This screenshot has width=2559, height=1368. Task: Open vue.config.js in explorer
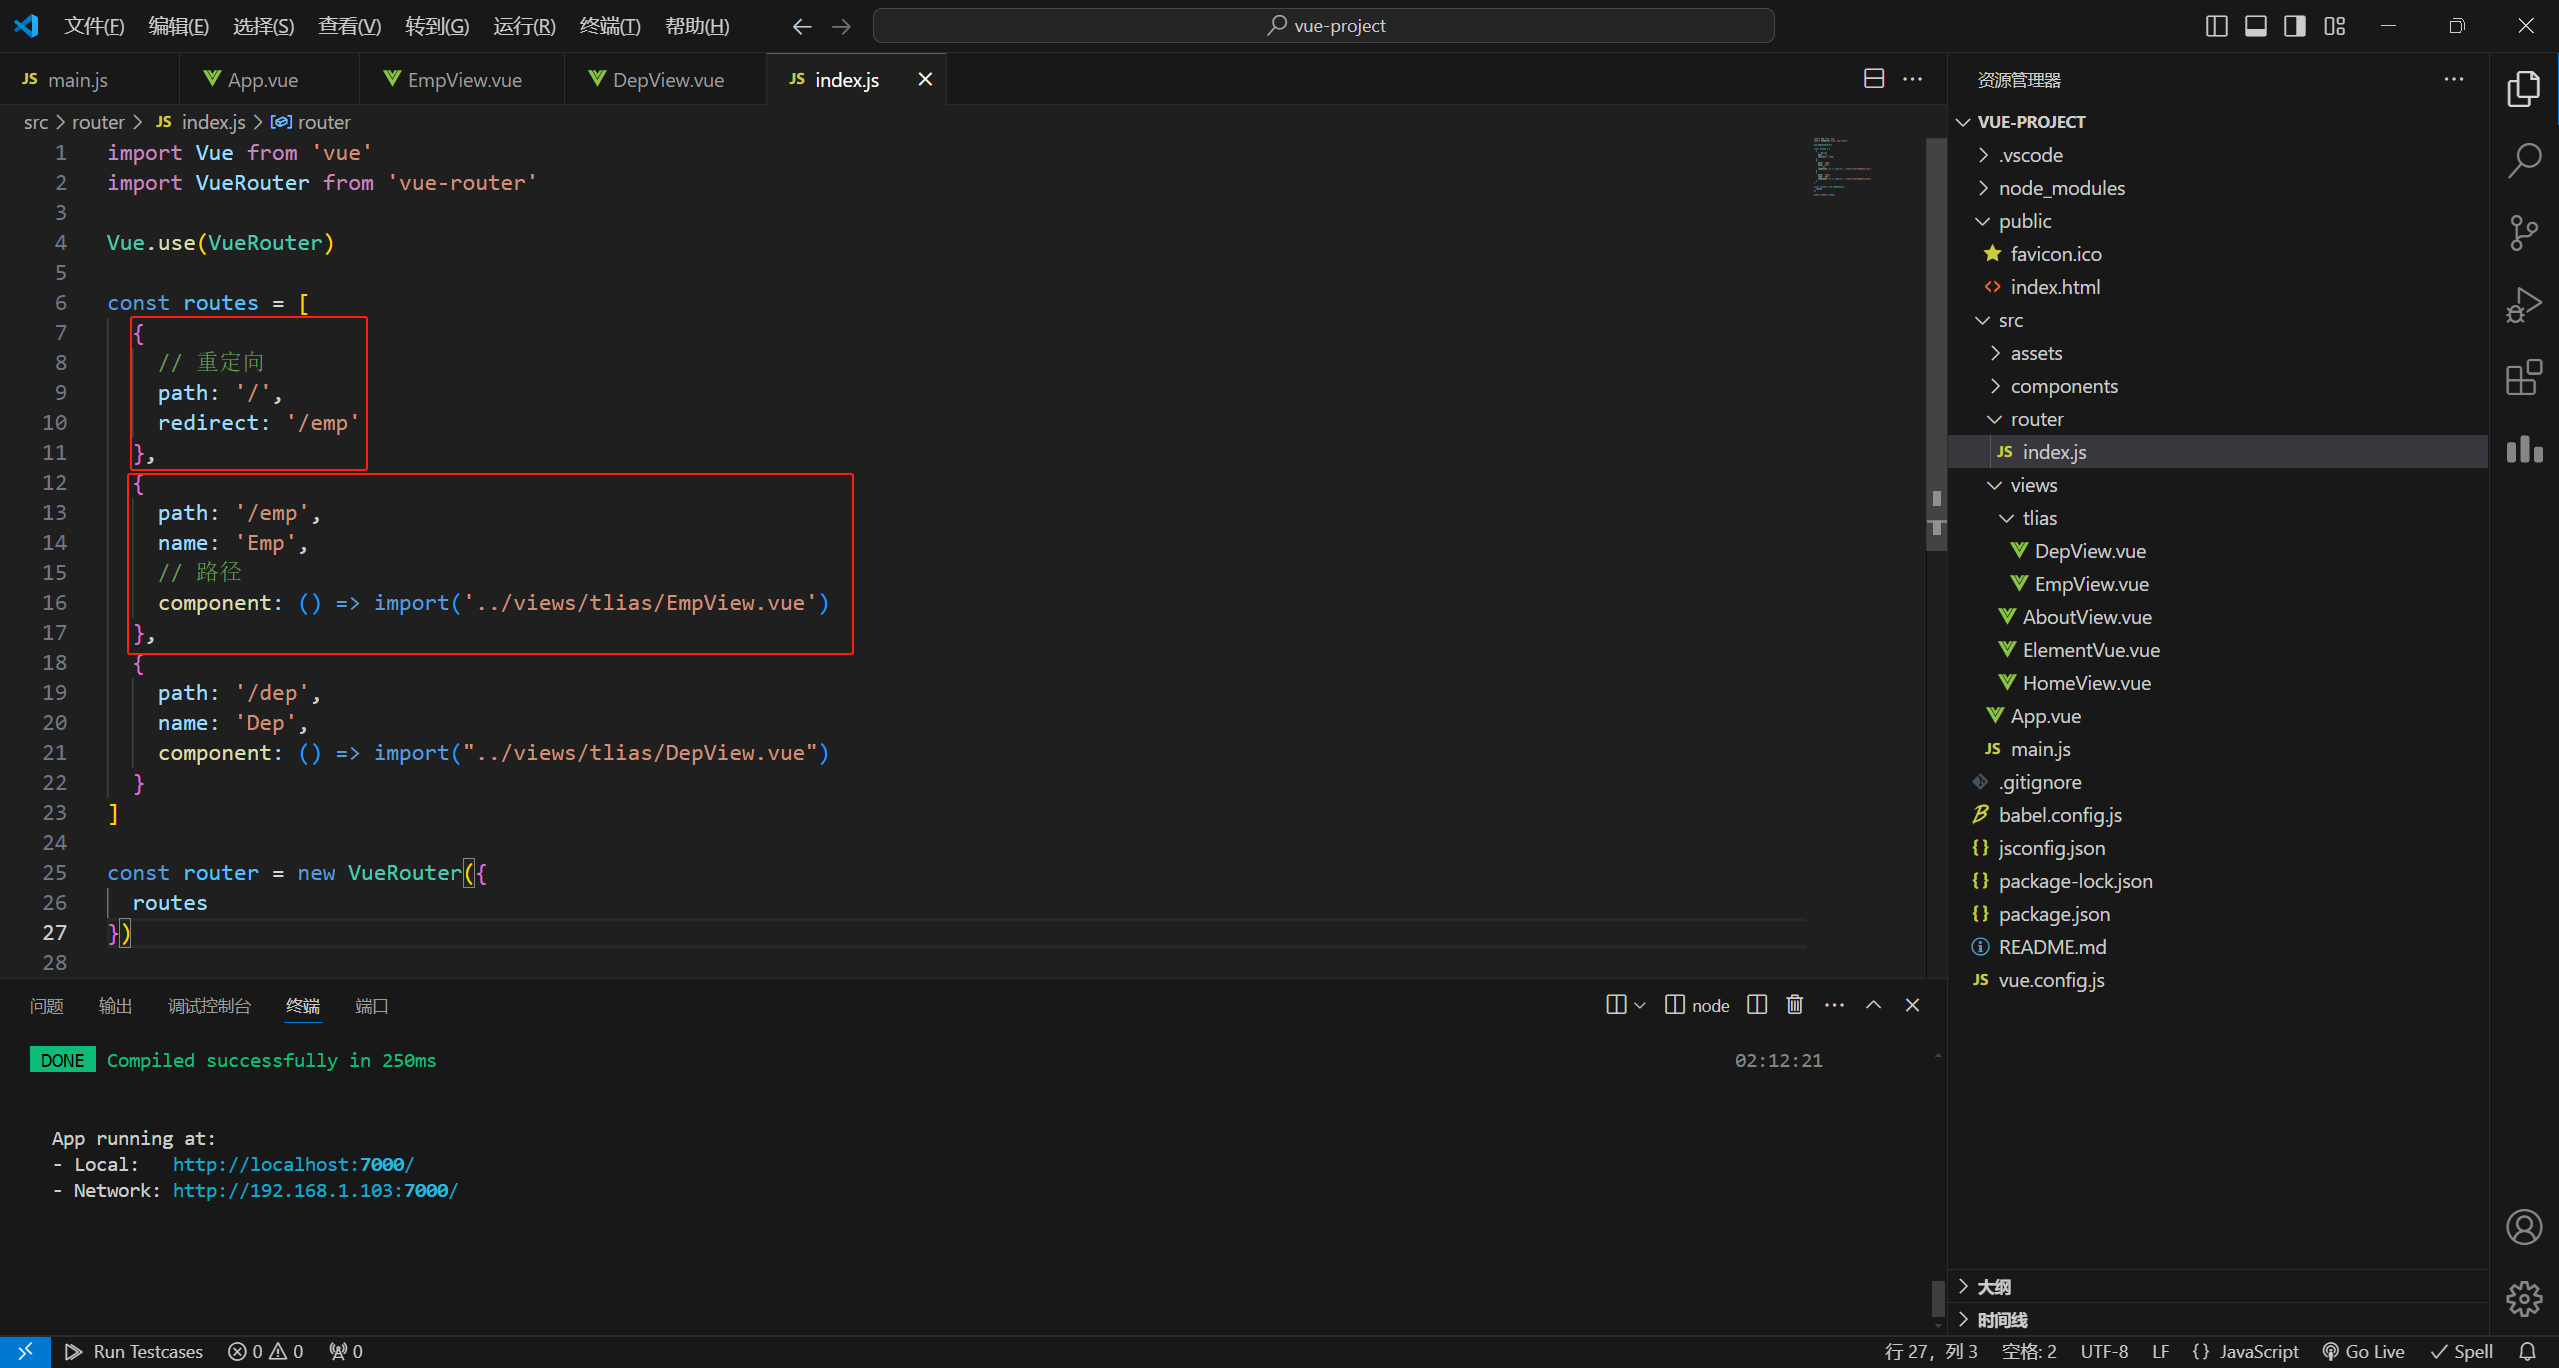2218,980
